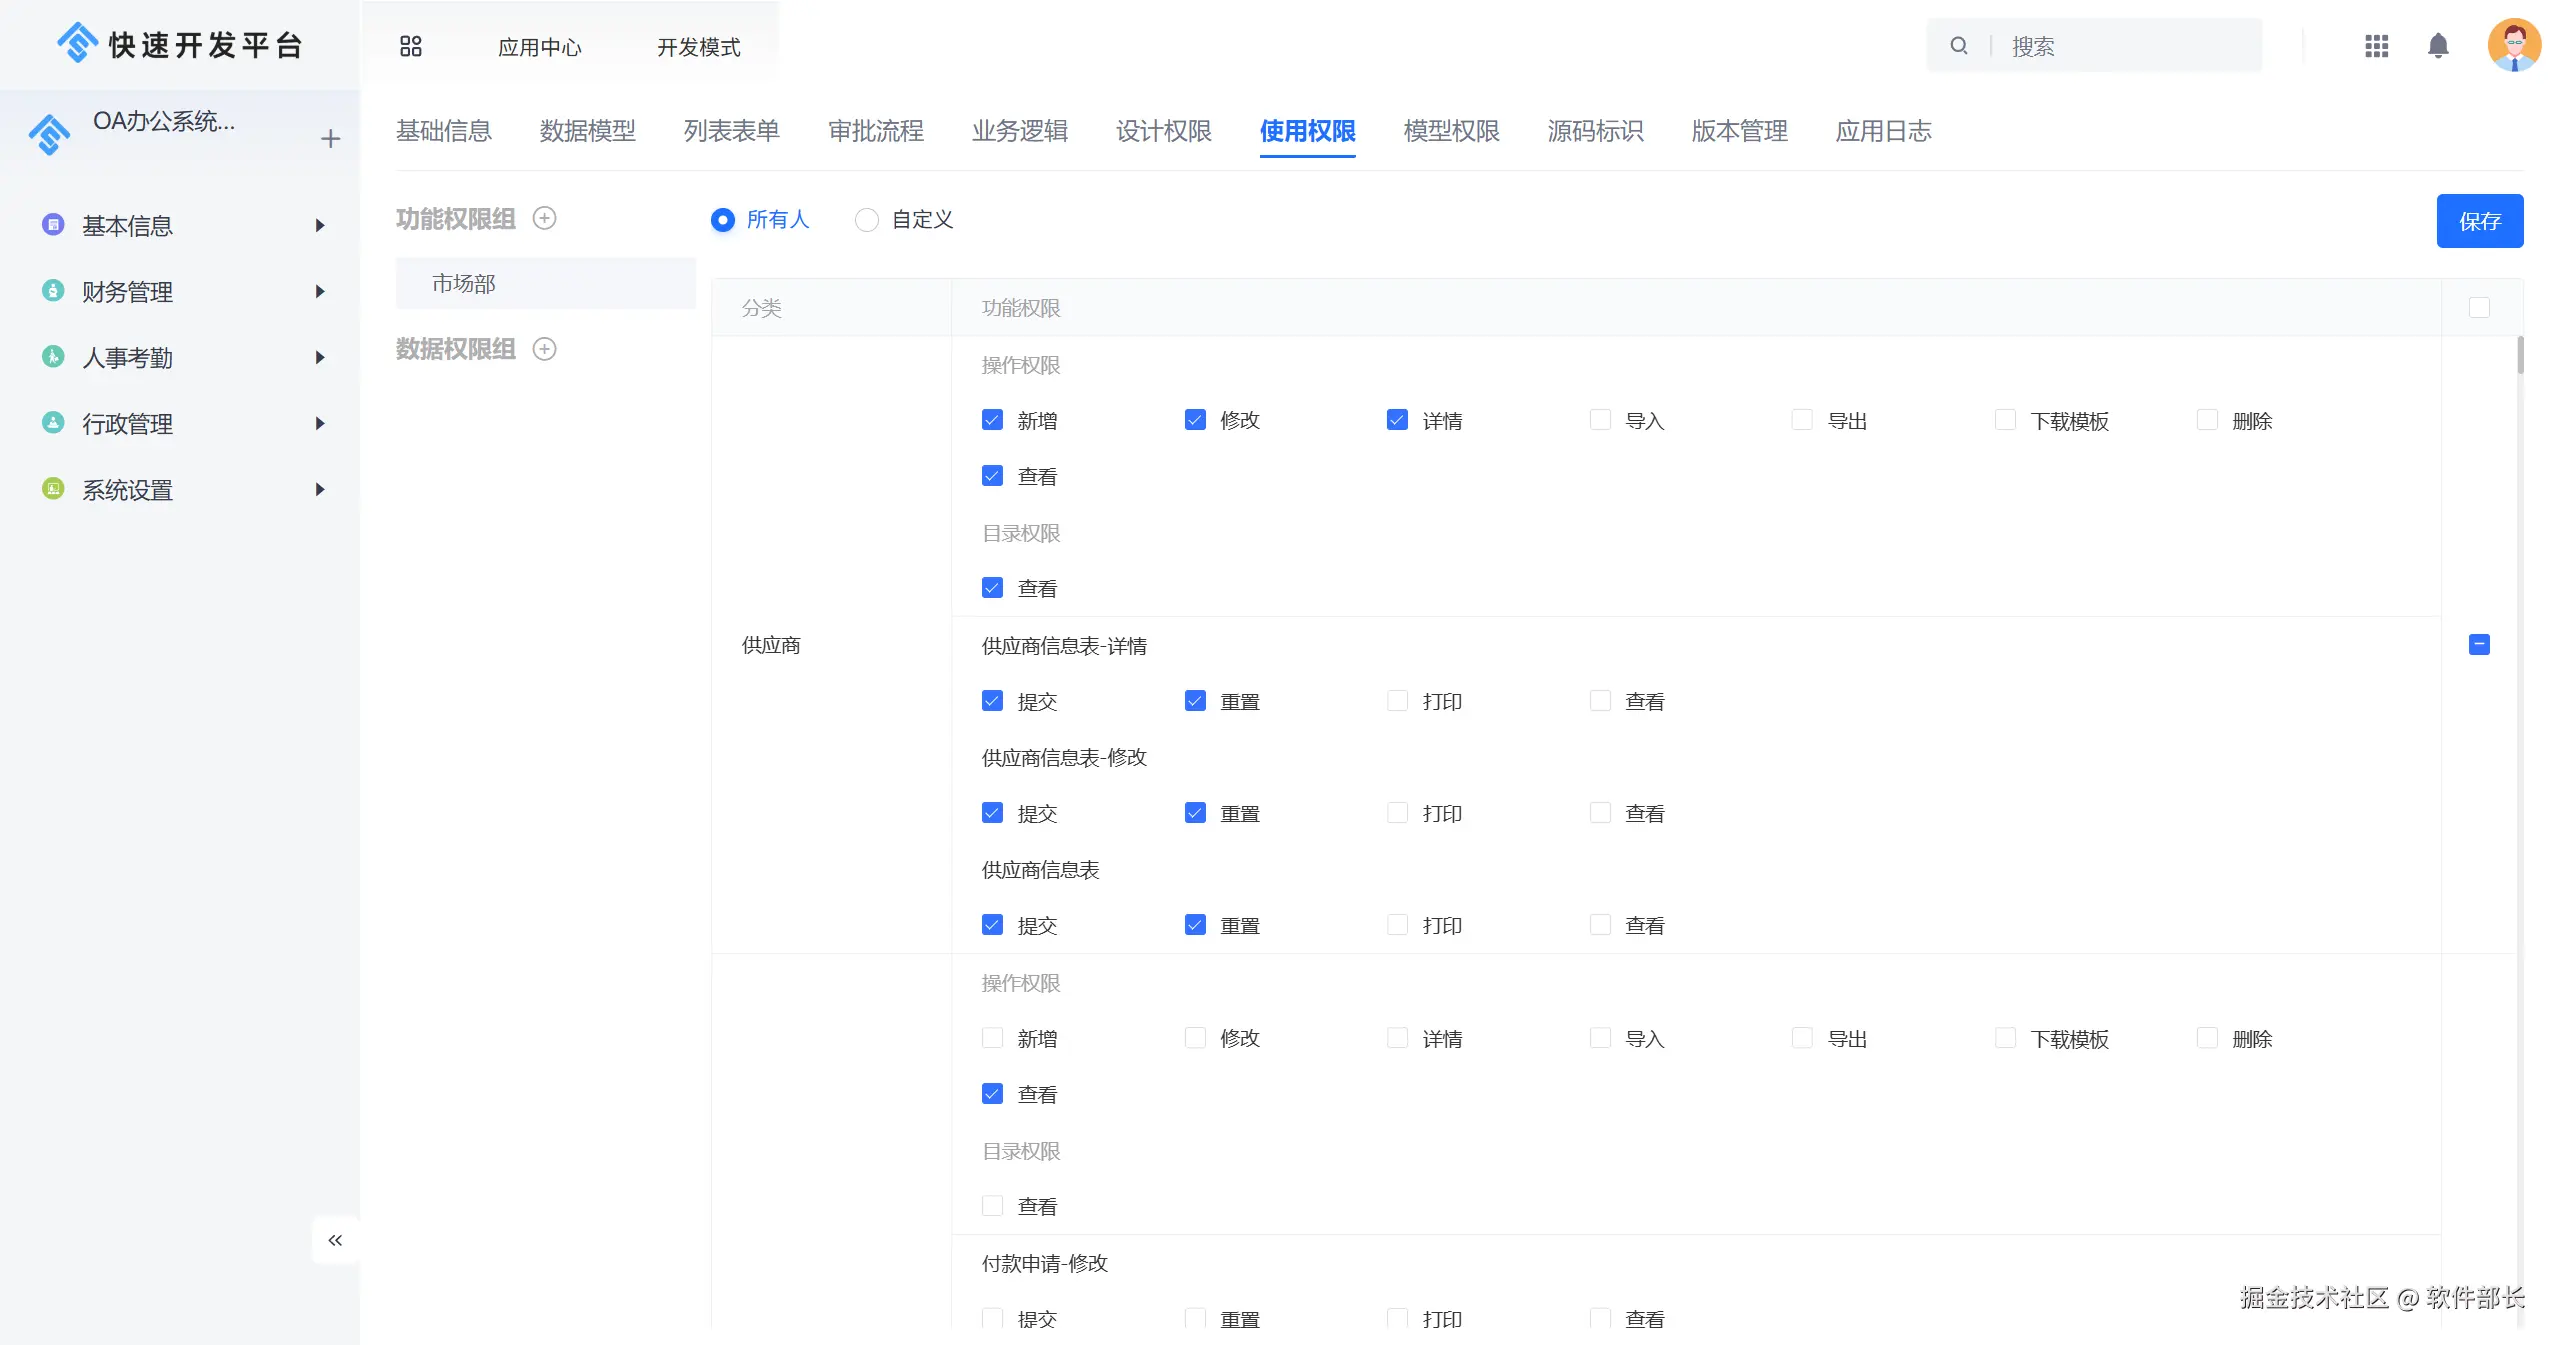This screenshot has width=2559, height=1345.
Task: Uncheck 提交 under 供应商信息表-详情
Action: point(992,701)
